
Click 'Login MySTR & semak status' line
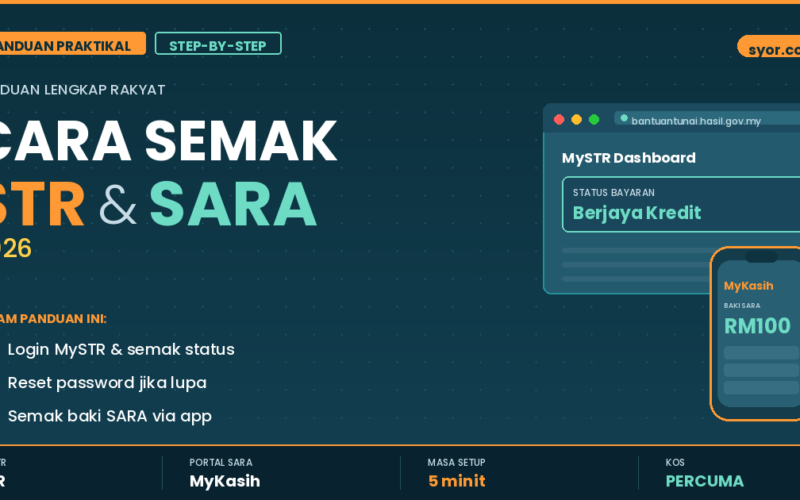[121, 349]
